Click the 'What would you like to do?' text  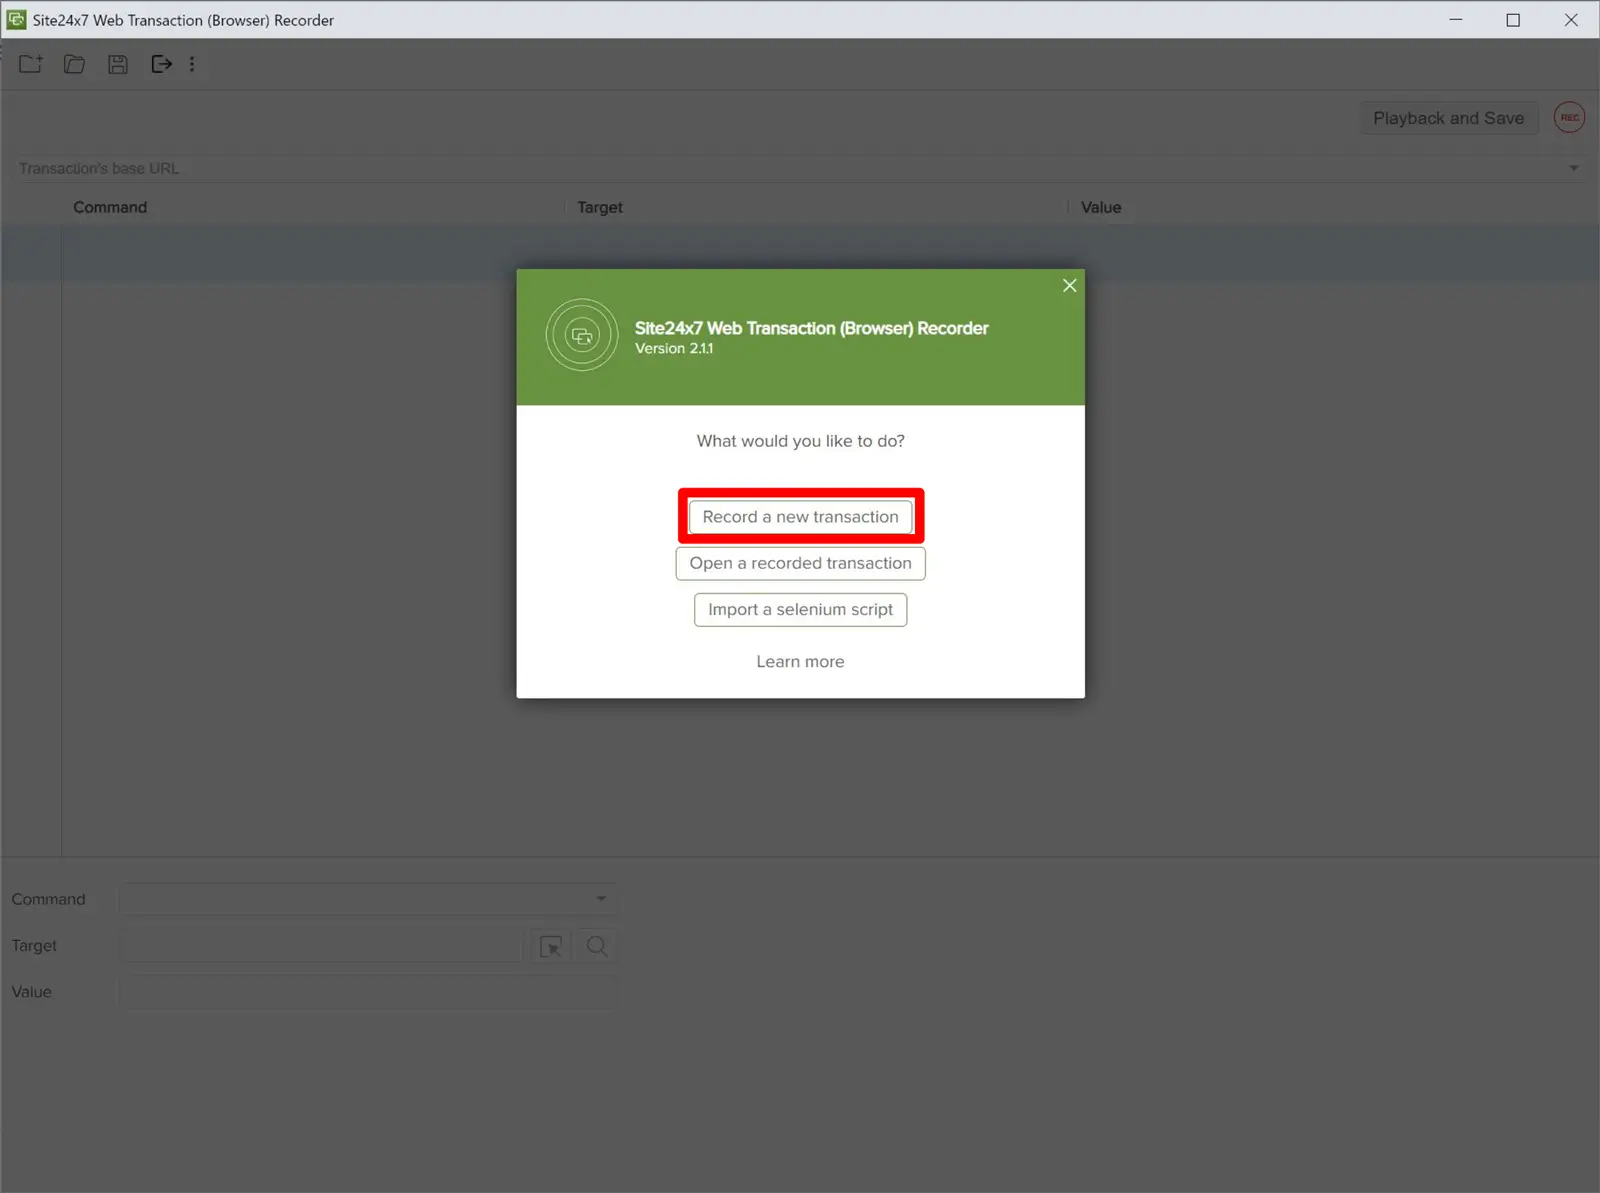[x=800, y=441]
